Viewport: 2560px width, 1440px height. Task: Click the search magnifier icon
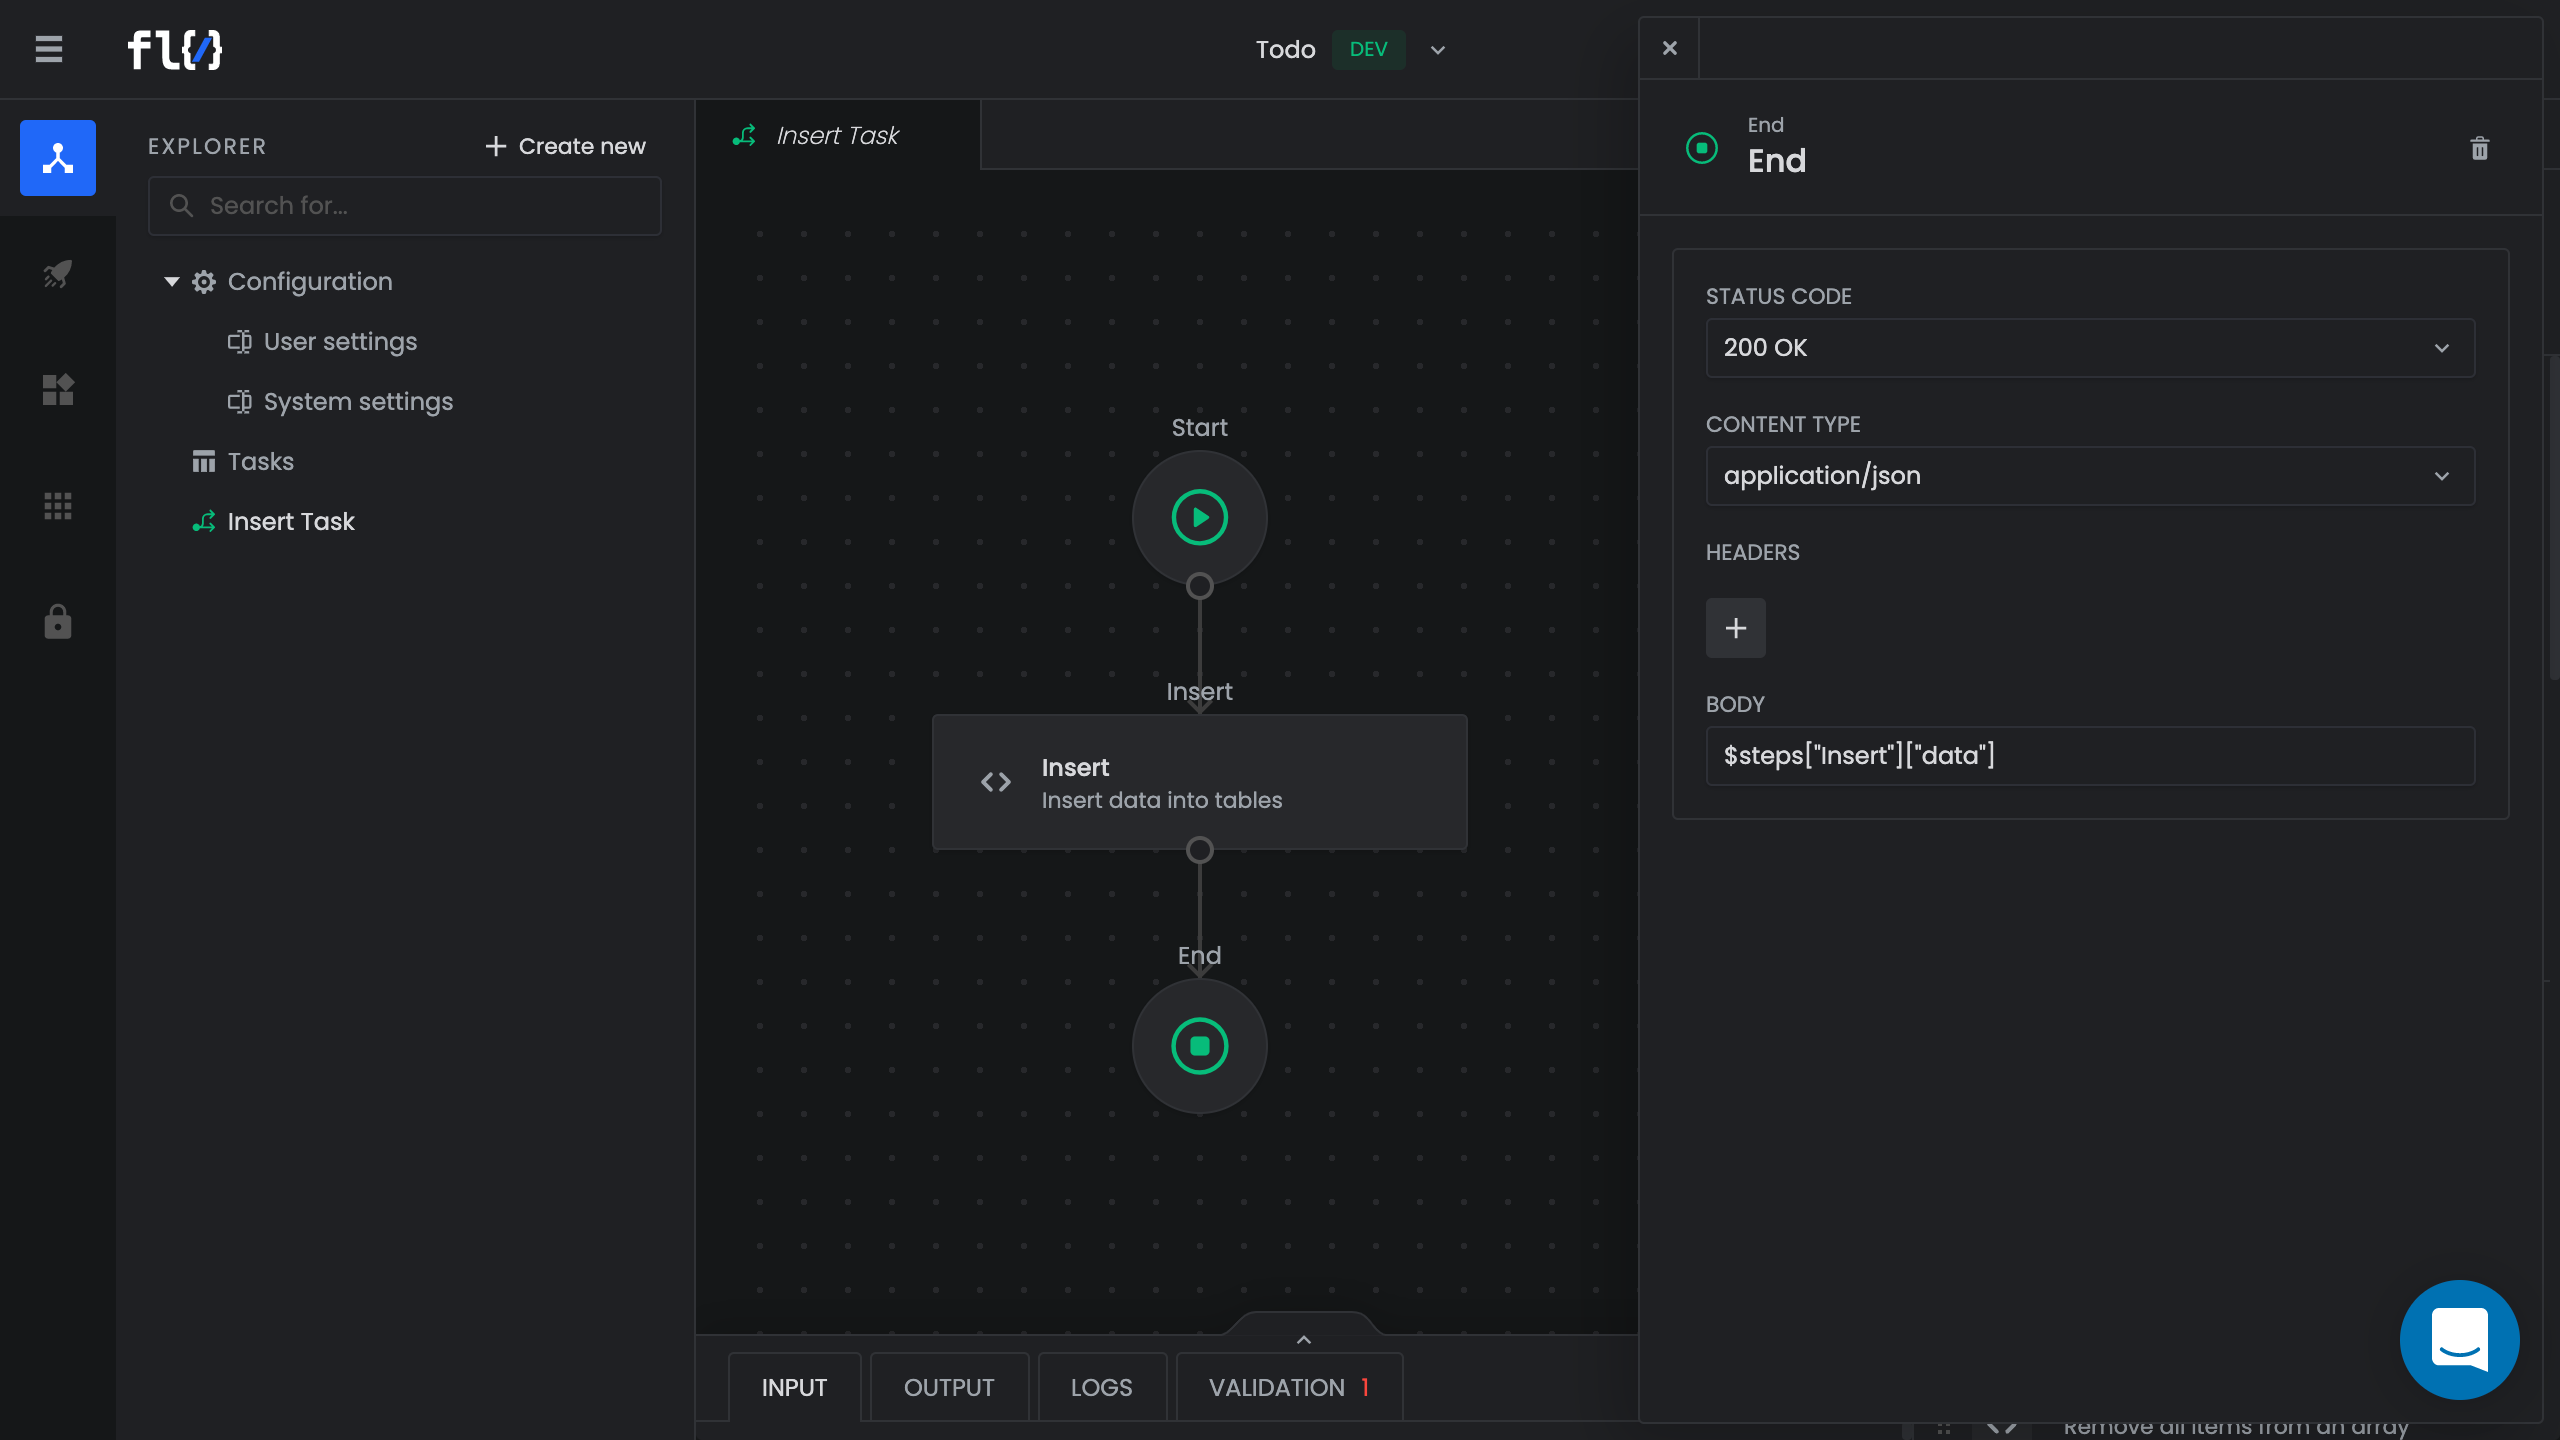click(181, 206)
